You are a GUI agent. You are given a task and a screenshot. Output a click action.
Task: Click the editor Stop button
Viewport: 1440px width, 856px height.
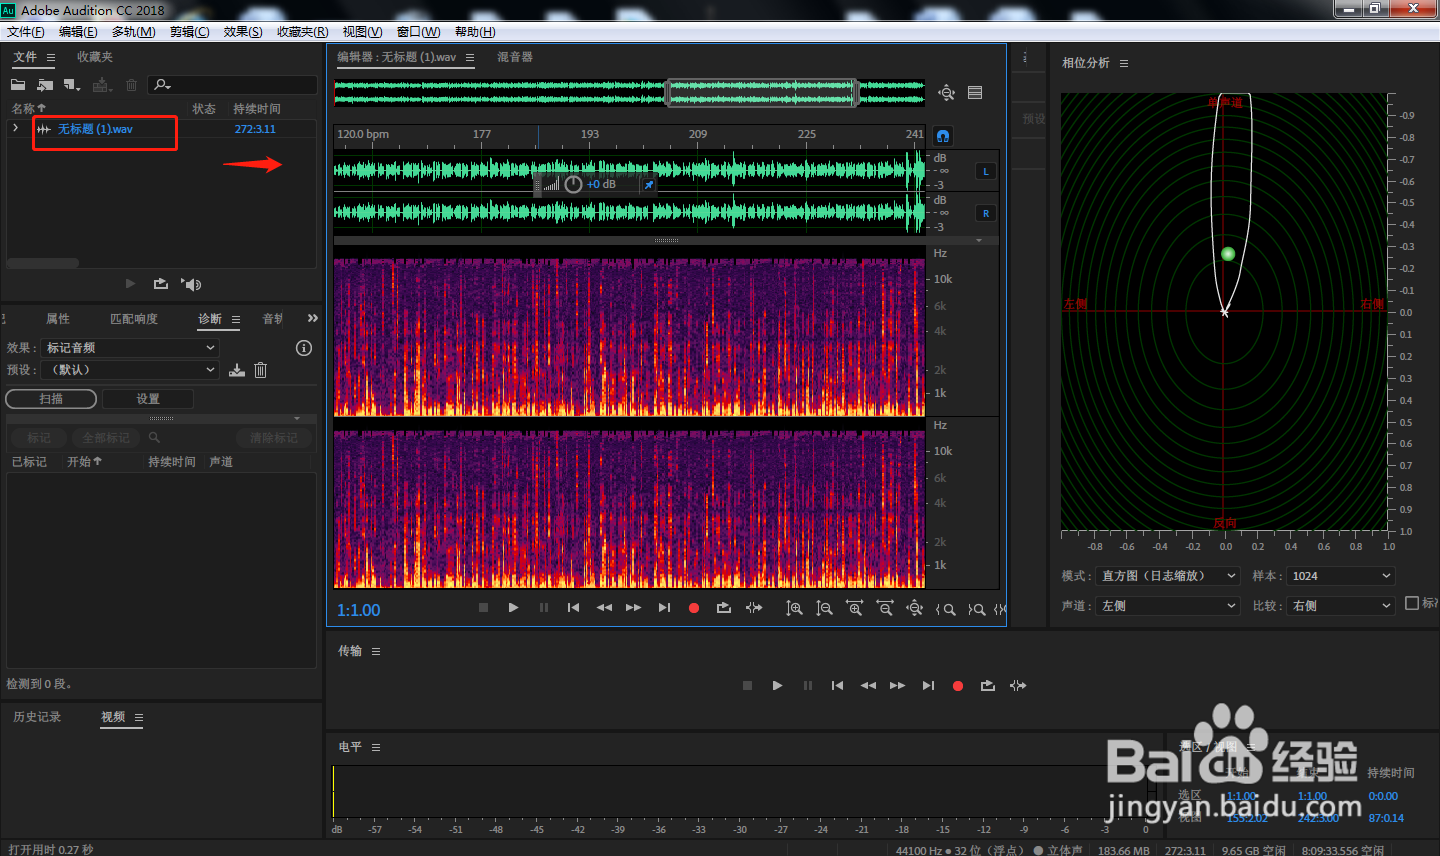coord(483,608)
